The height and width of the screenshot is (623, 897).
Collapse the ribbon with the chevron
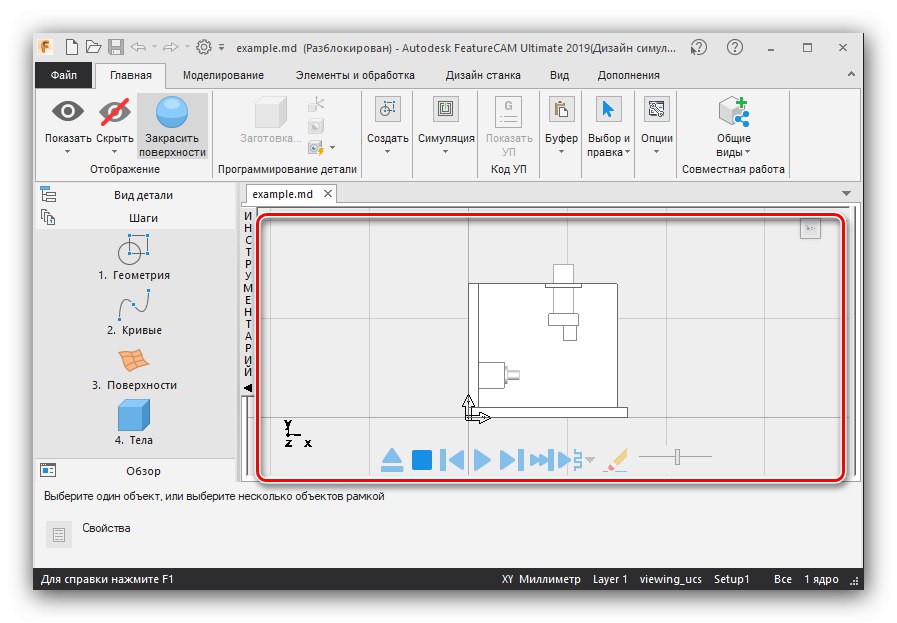click(851, 74)
